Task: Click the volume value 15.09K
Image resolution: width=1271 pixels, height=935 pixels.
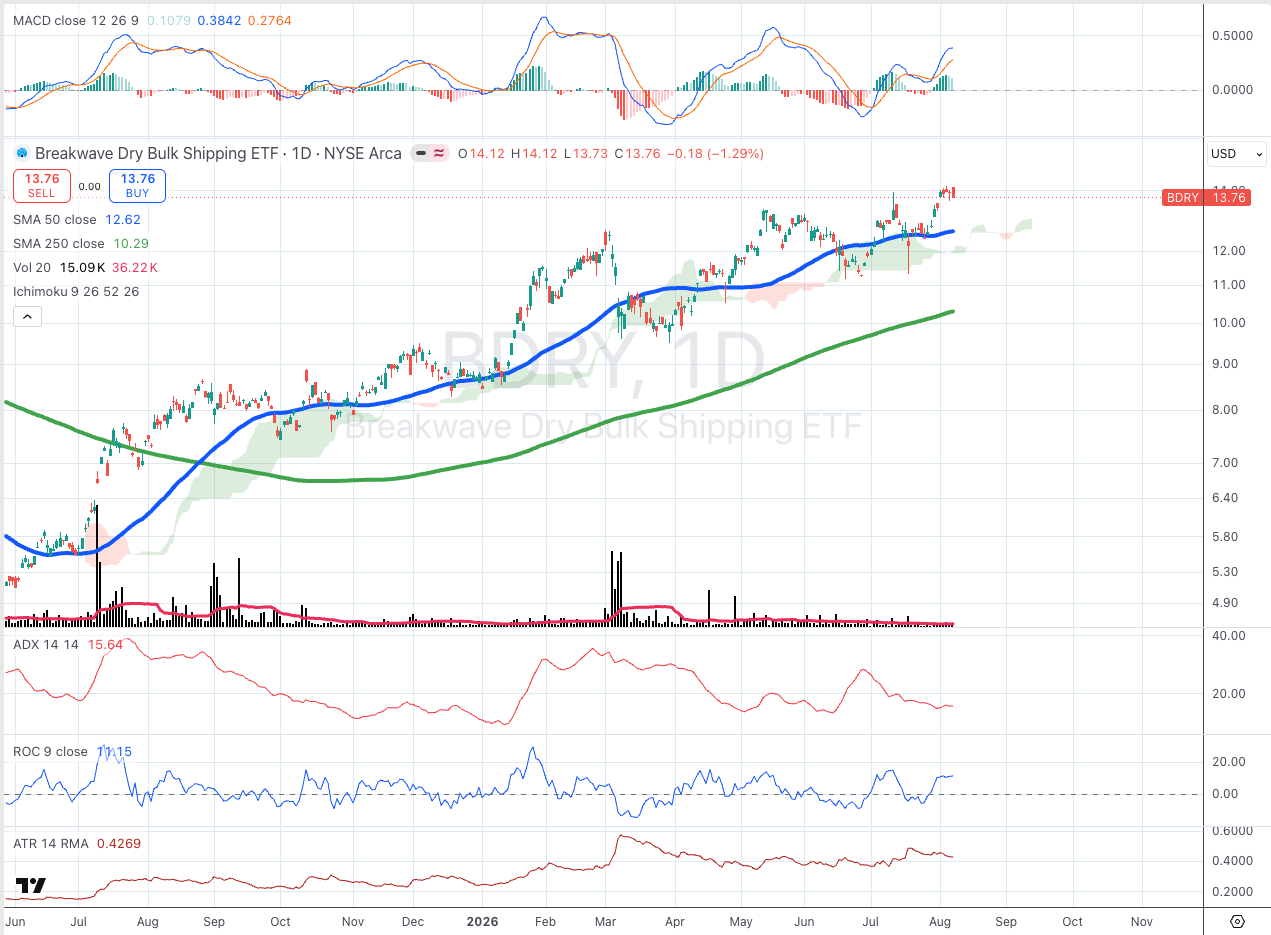Action: point(83,268)
